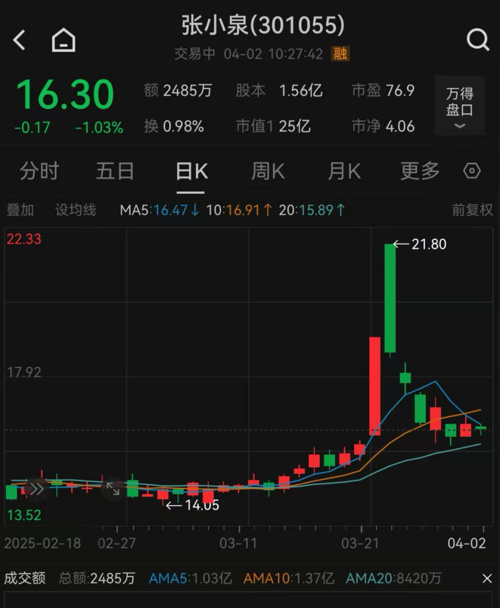Image resolution: width=500 pixels, height=608 pixels.
Task: Switch to the 分时 tab
Action: click(39, 171)
